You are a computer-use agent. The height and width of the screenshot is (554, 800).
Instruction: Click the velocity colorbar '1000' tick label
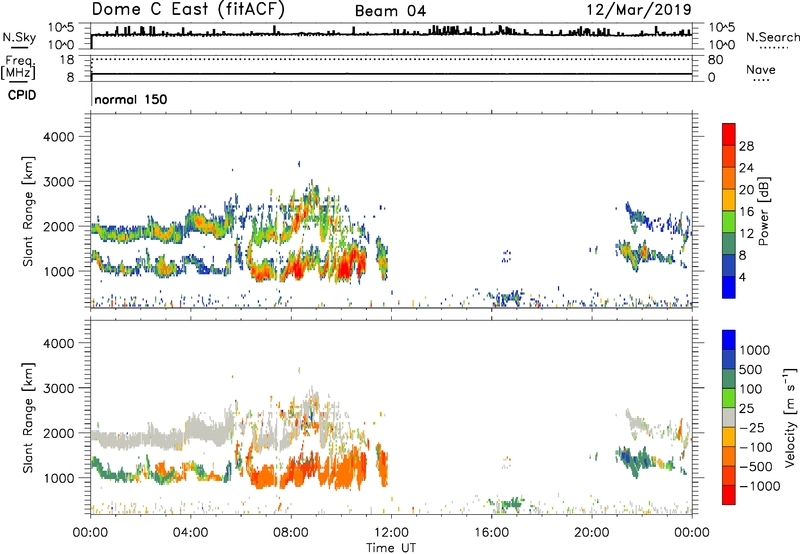(x=755, y=350)
